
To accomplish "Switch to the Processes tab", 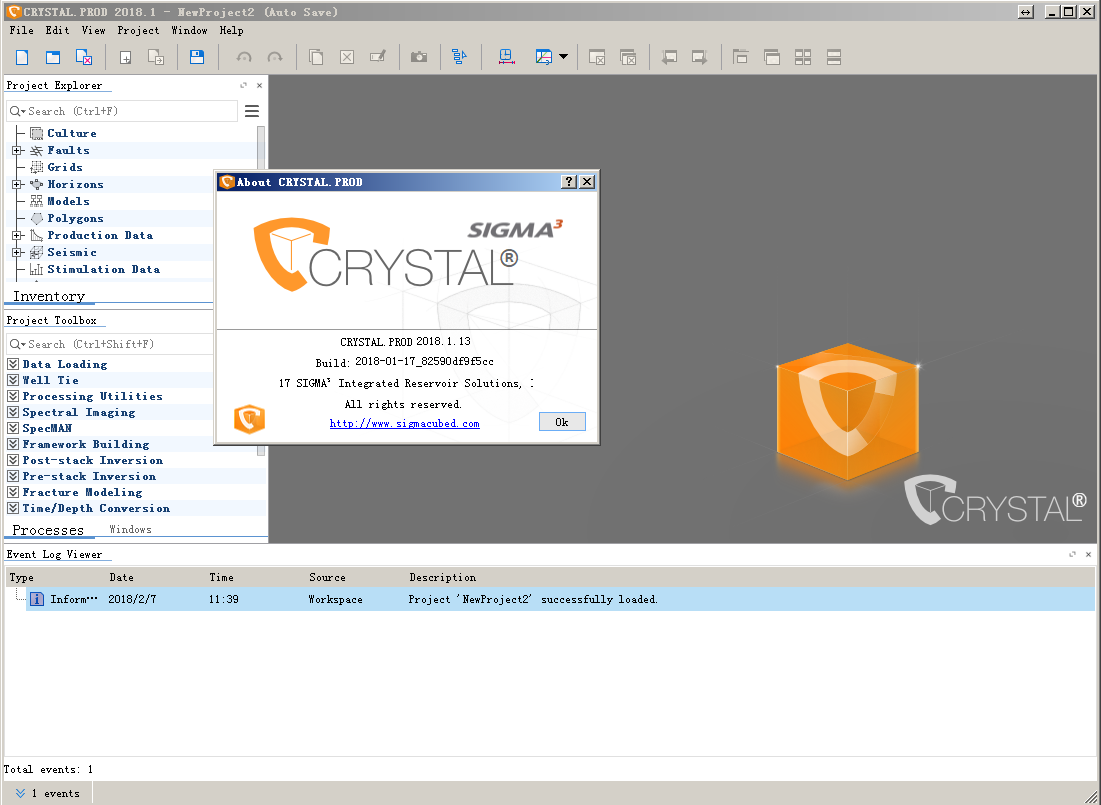I will (48, 530).
